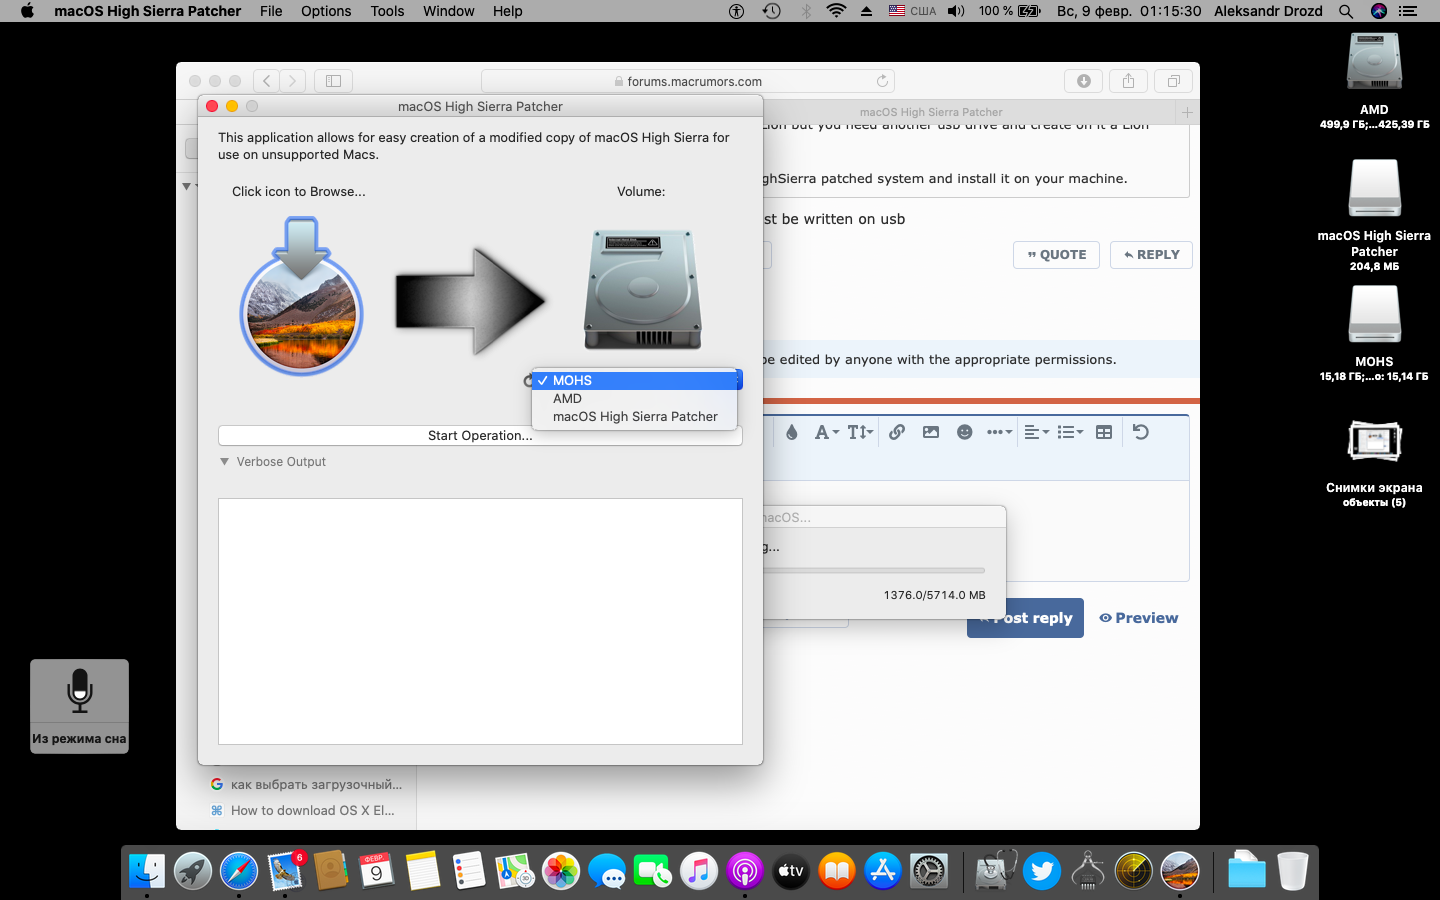
Task: Click the Siri icon in menu bar
Action: tap(1379, 11)
